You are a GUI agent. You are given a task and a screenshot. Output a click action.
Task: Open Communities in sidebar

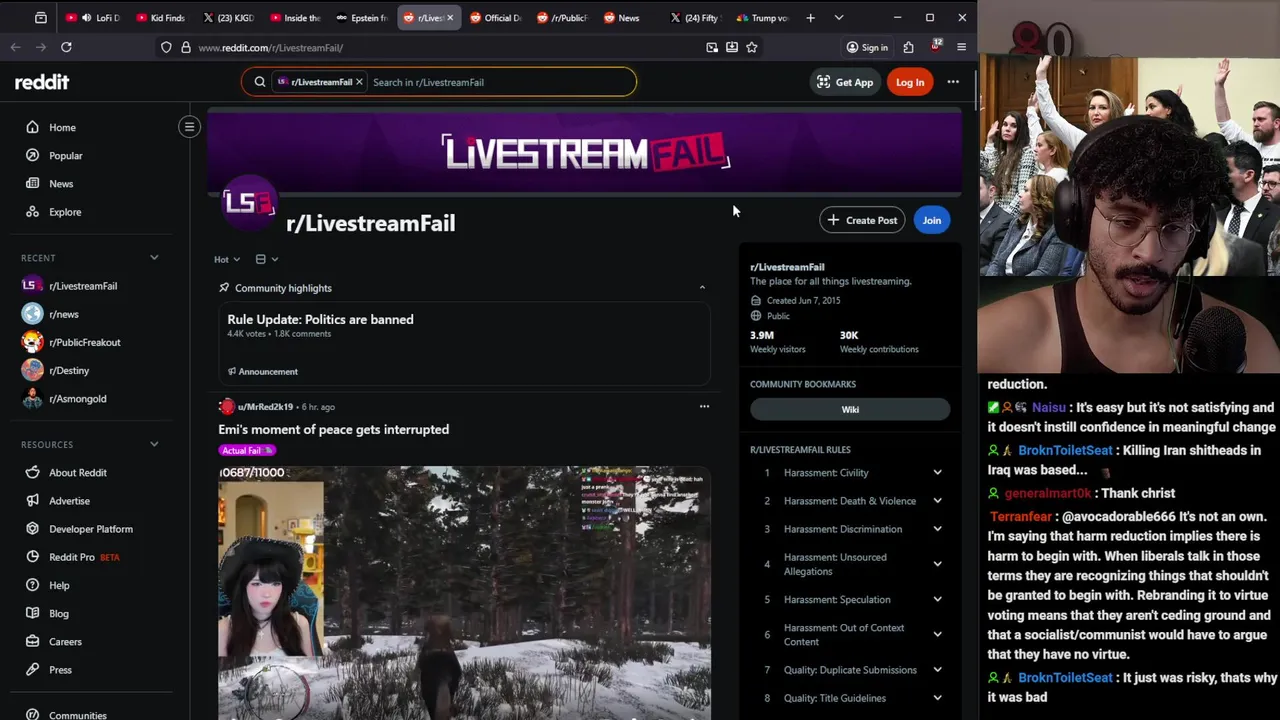click(x=78, y=715)
